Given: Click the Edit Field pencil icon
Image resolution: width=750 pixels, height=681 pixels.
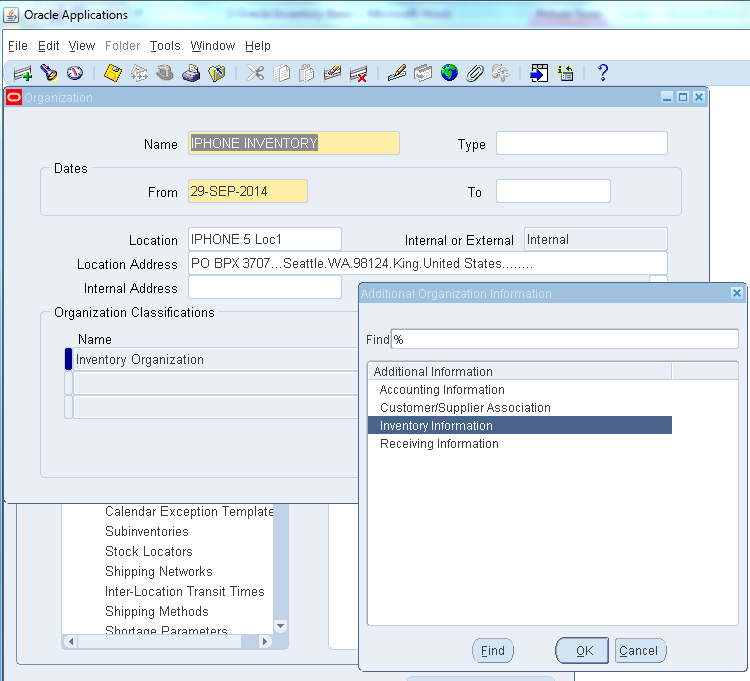Looking at the screenshot, I should tap(397, 73).
